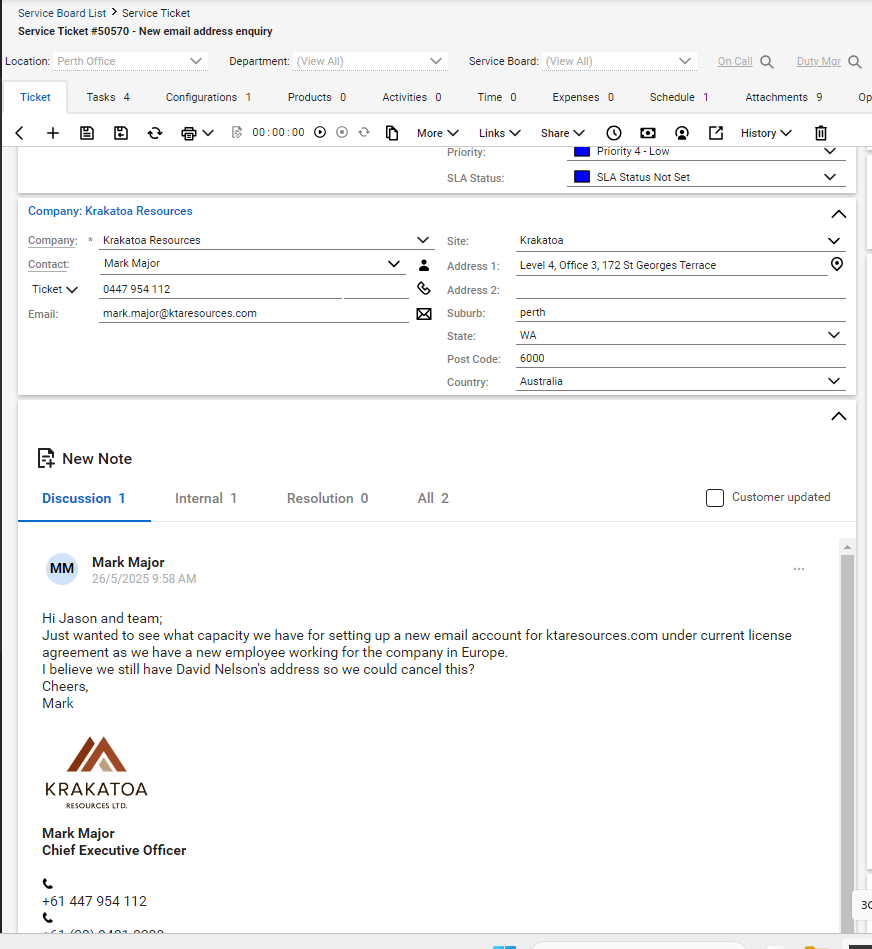Viewport: 872px width, 949px height.
Task: Open the Time tab
Action: click(x=496, y=97)
